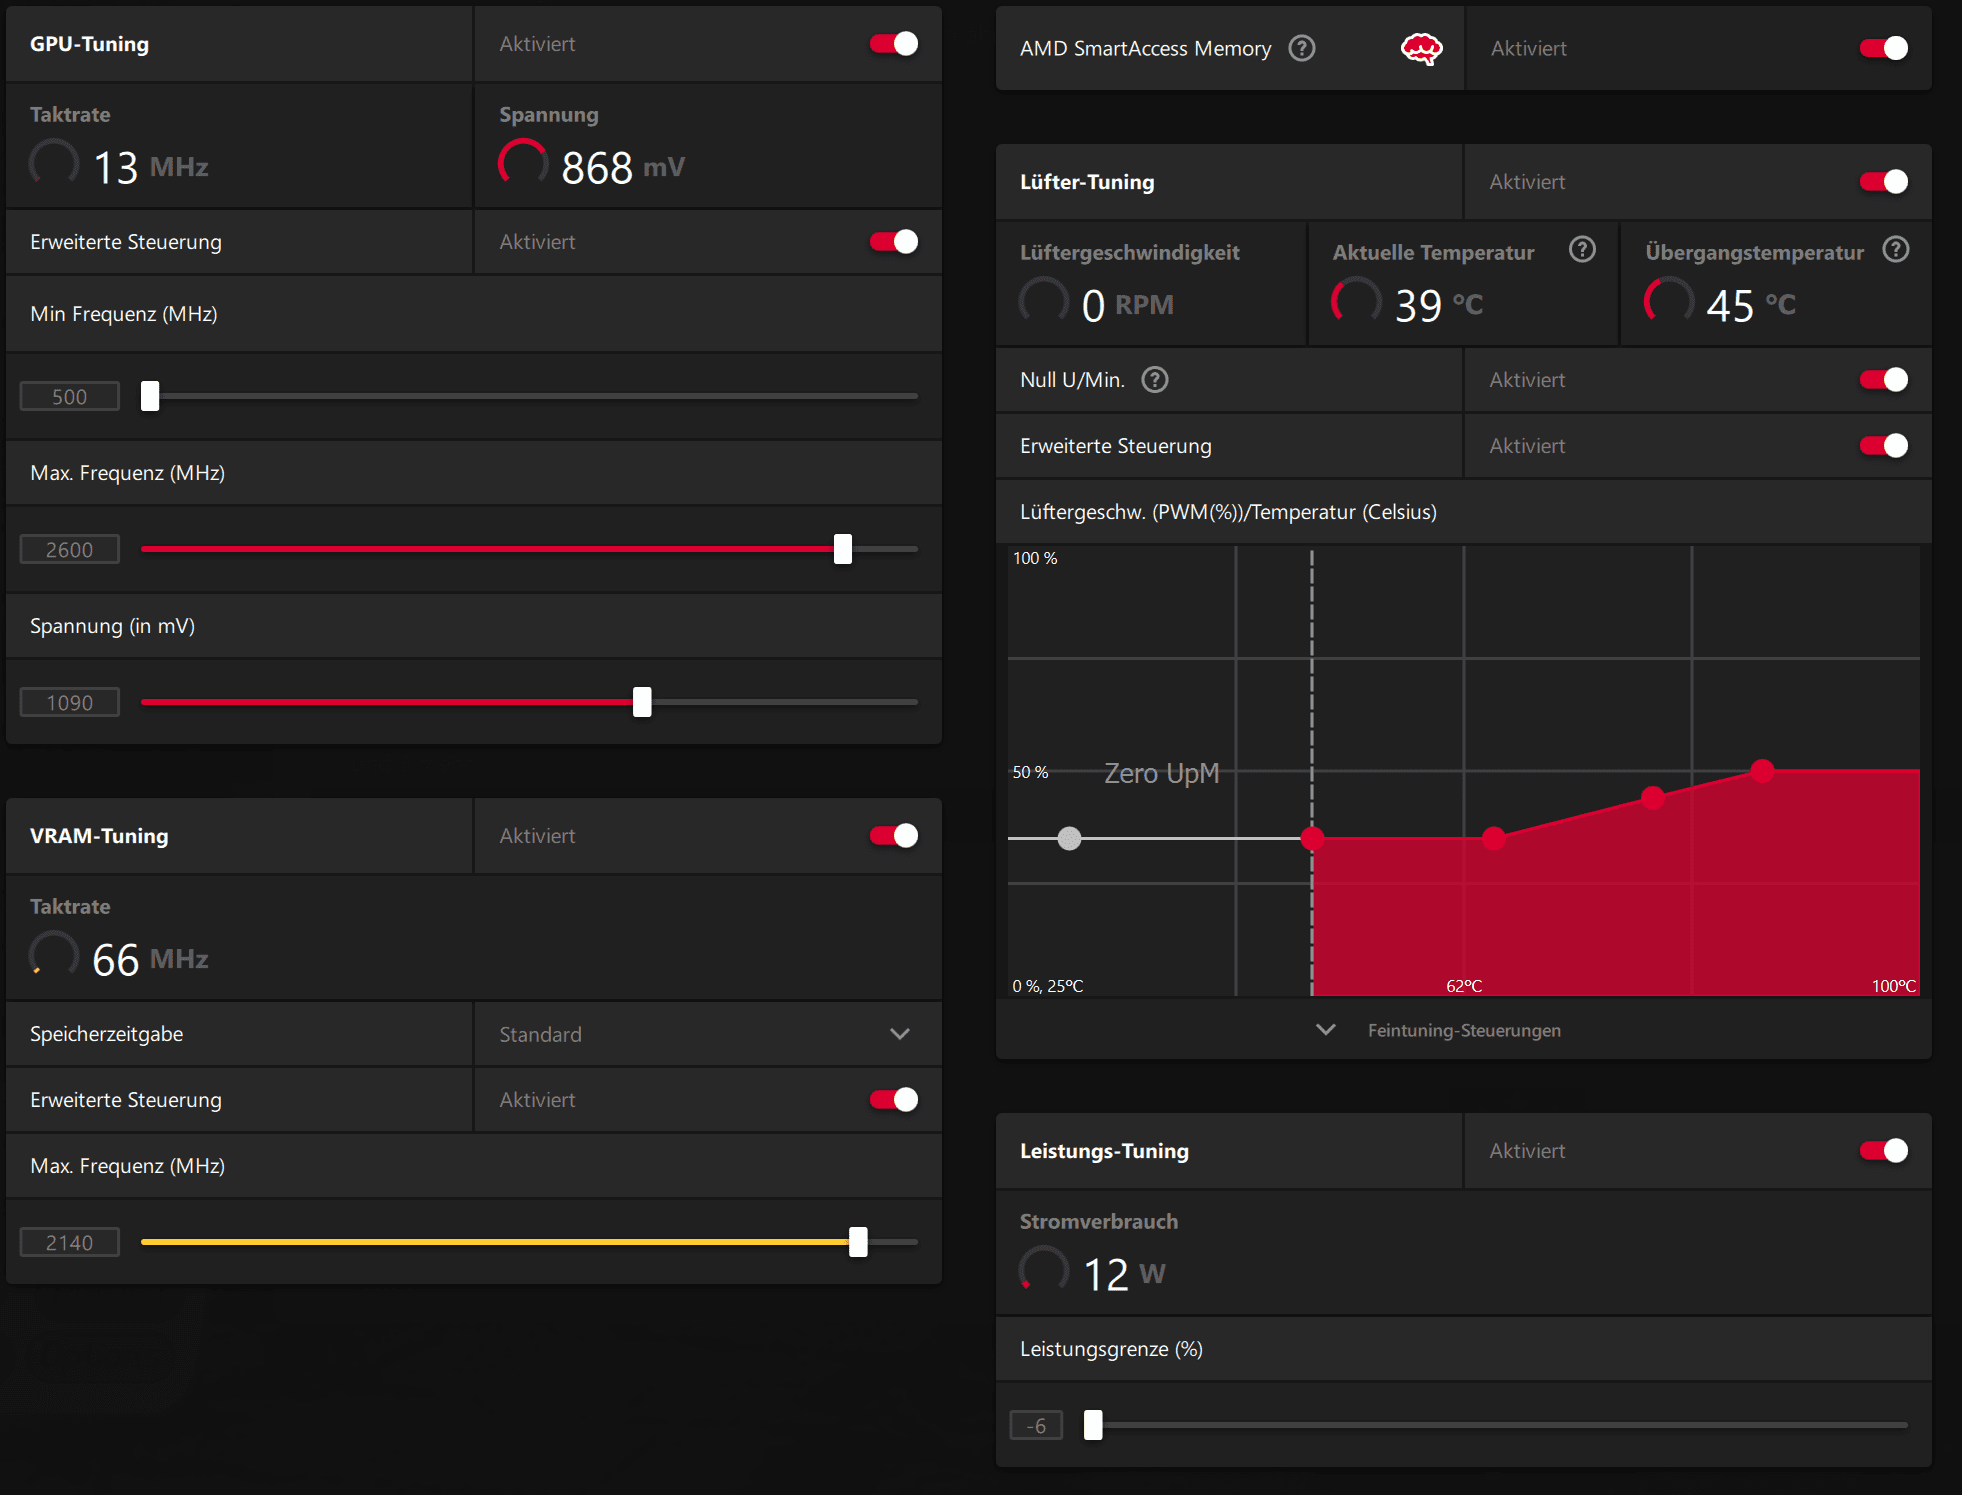Click the Speicherzeitgabe label

tap(106, 1034)
